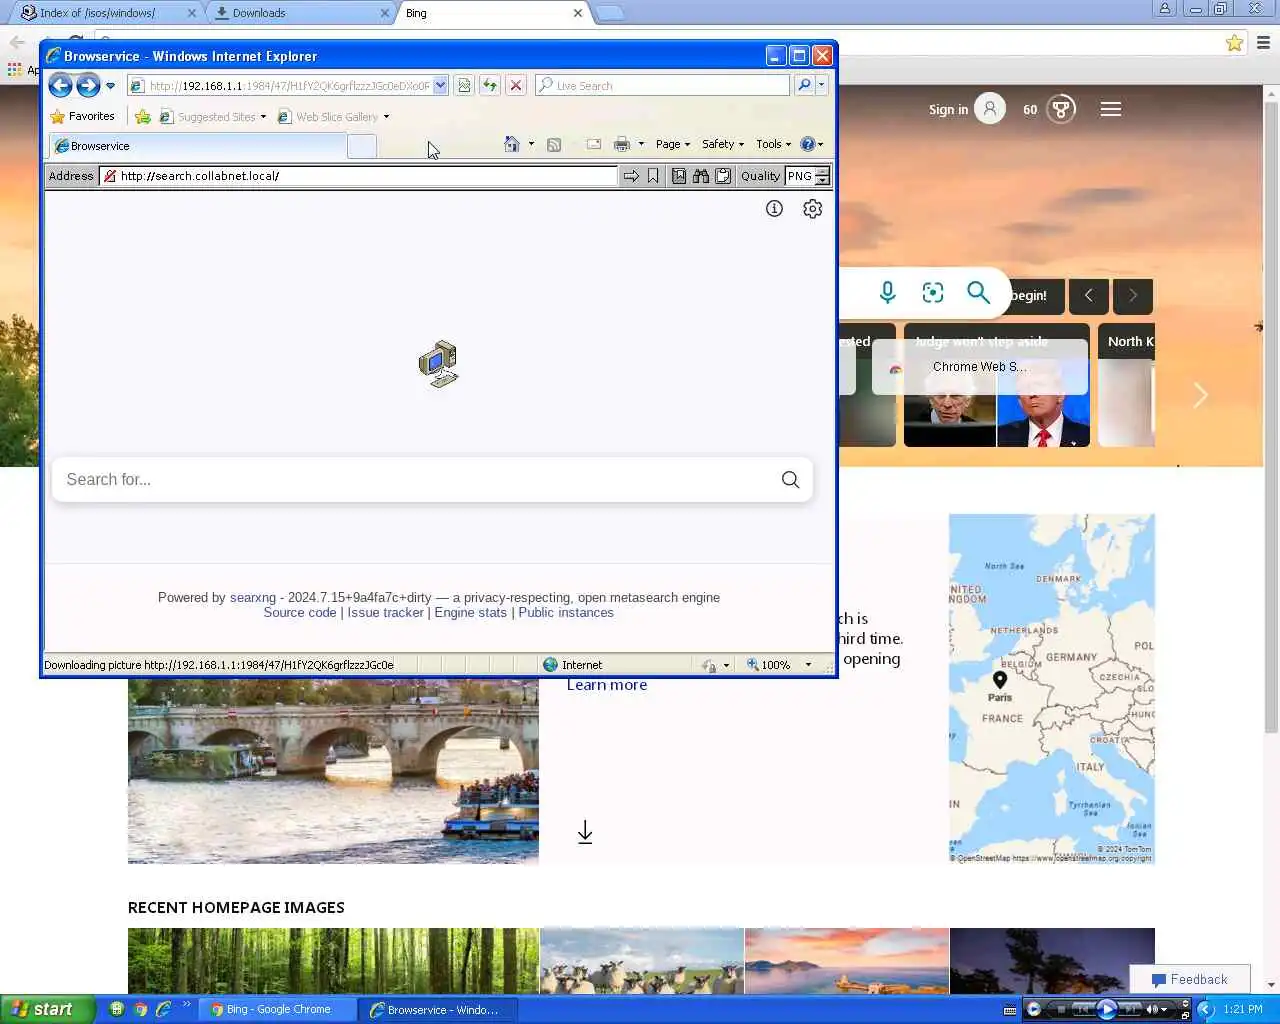The height and width of the screenshot is (1024, 1280).
Task: Switch to Bing - Google Chrome taskbar button
Action: pyautogui.click(x=277, y=1010)
